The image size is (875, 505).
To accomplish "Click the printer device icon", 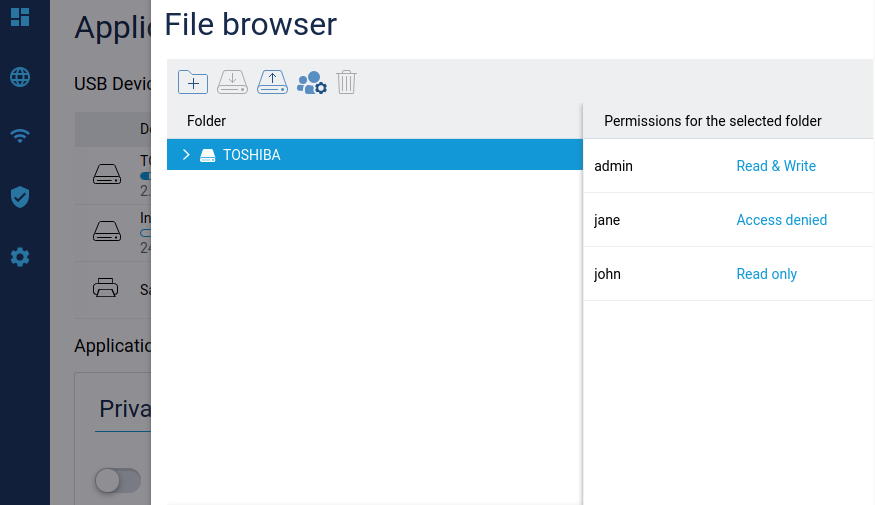I will click(x=106, y=289).
